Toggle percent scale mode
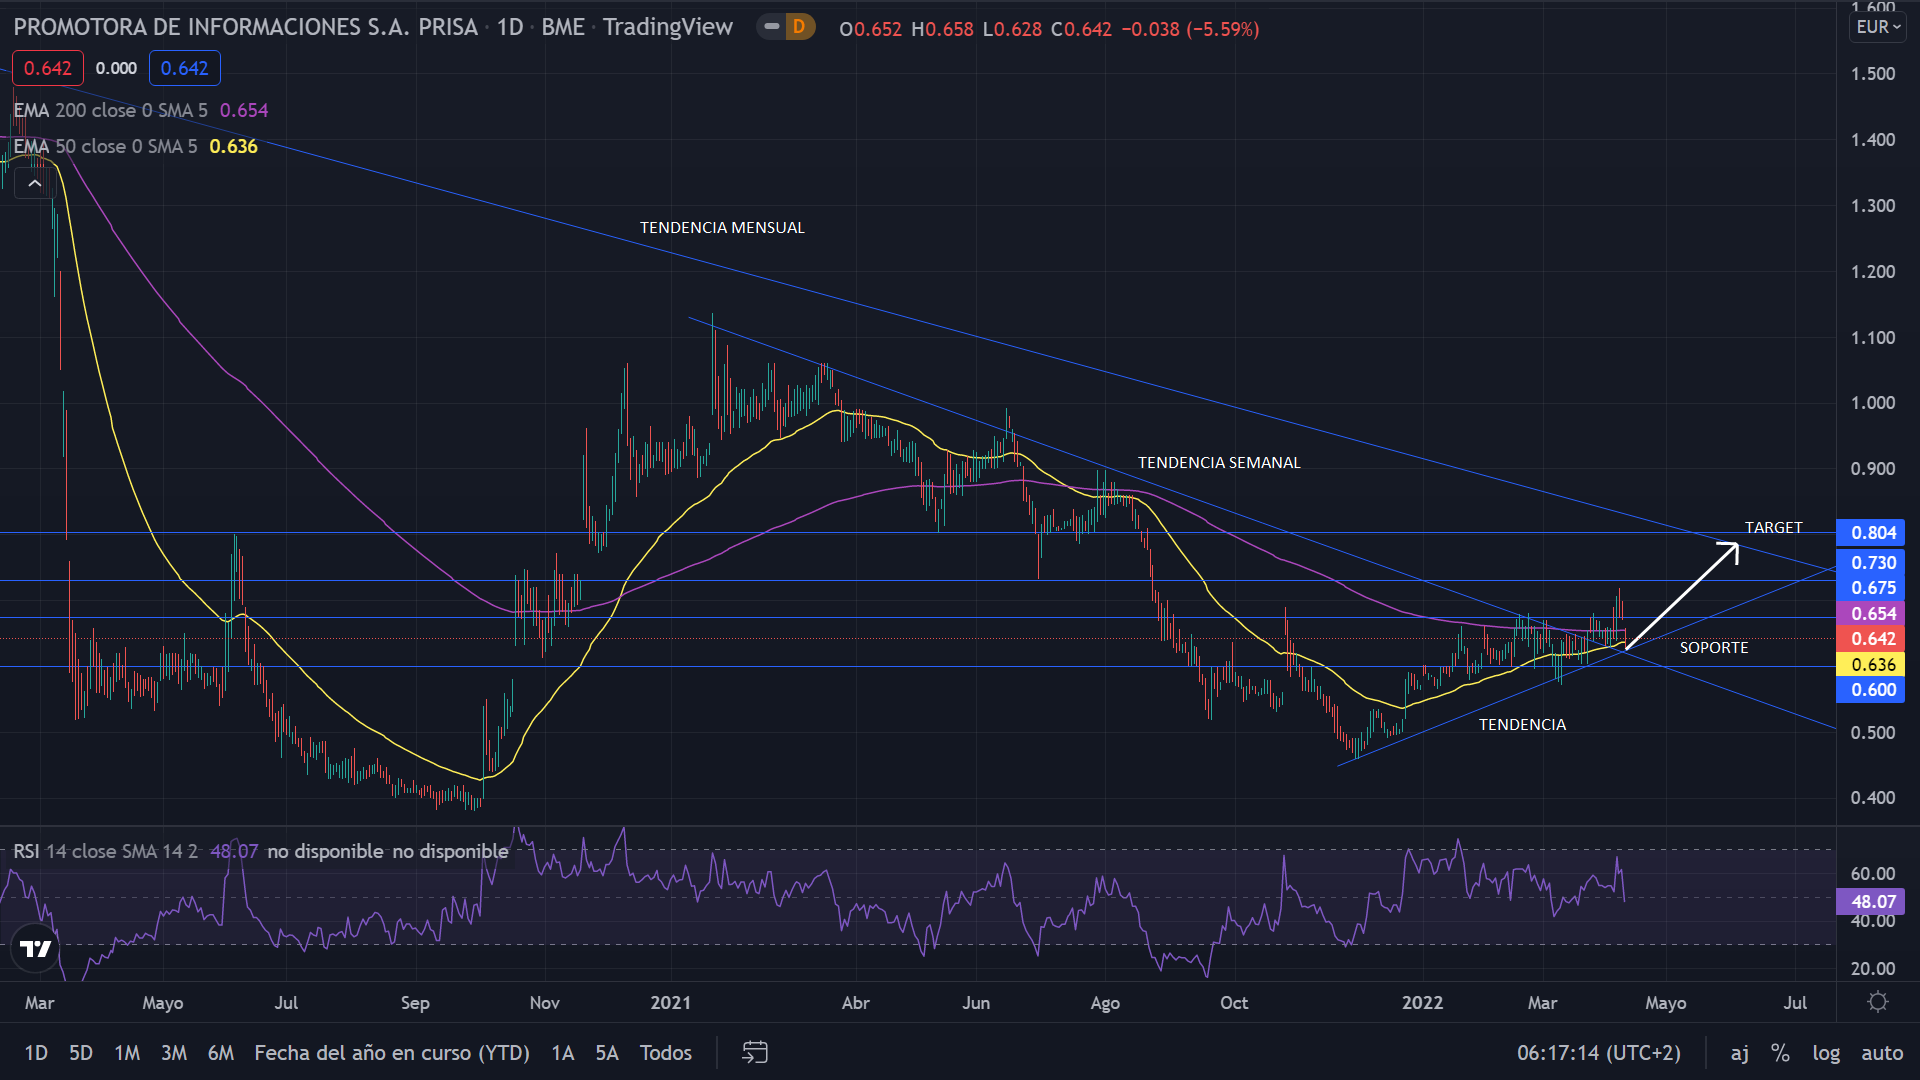The width and height of the screenshot is (1920, 1080). click(1780, 1052)
